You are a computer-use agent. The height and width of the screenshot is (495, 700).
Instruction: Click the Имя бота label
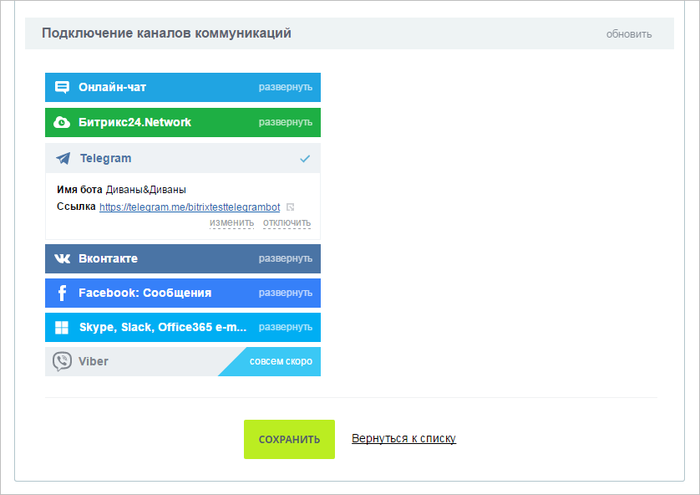[79, 190]
